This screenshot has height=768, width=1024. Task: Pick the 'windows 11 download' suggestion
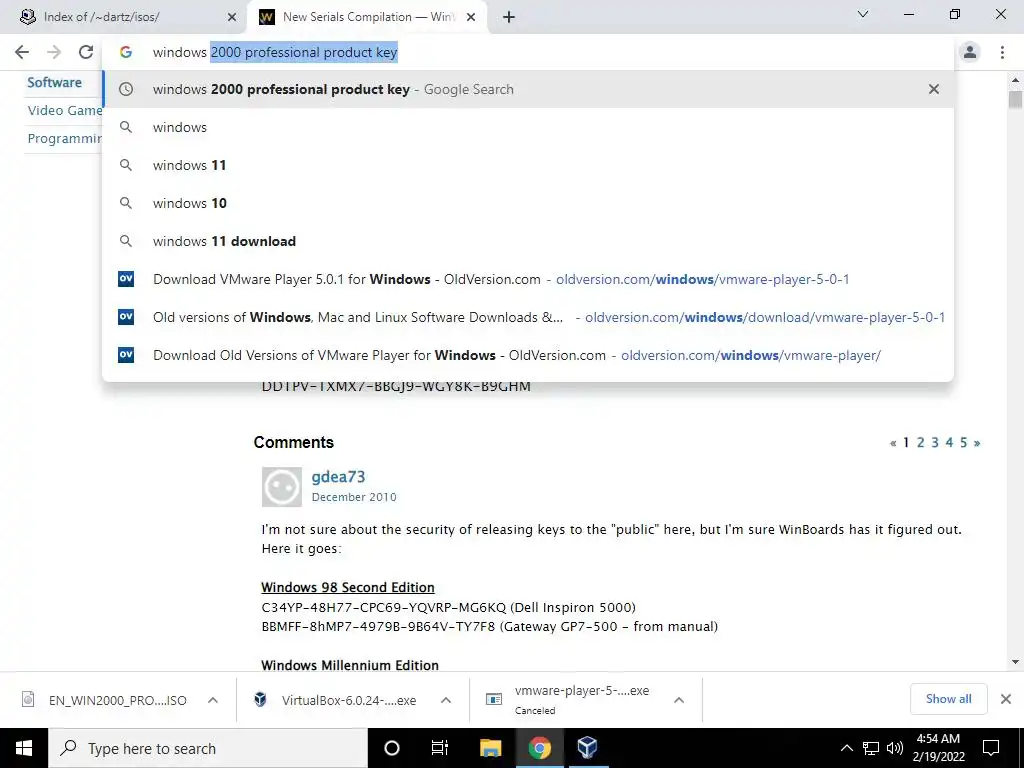pyautogui.click(x=528, y=241)
